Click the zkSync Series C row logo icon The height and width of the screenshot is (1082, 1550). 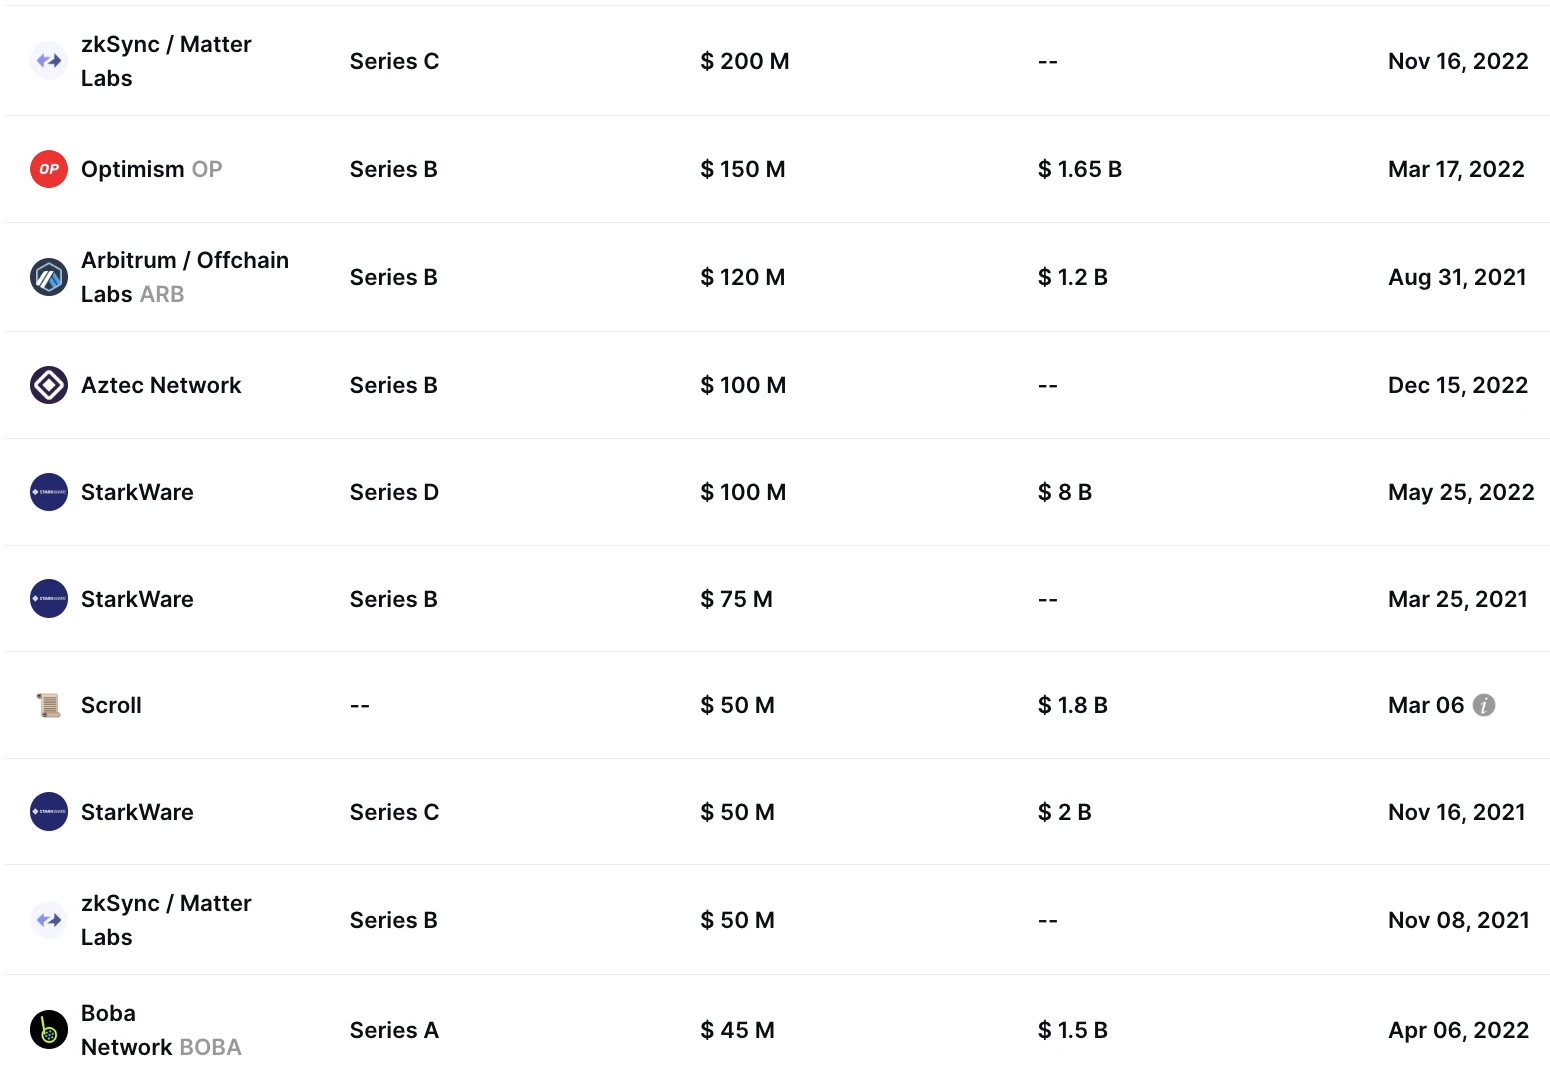49,61
